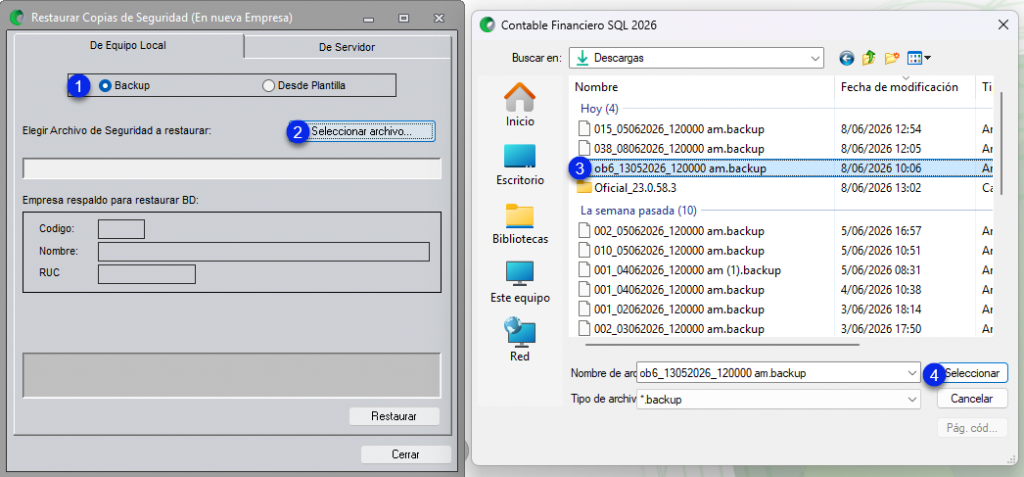Screen dimensions: 1024x477
Task: Collapse the Hoy (4) group
Action: (x=599, y=108)
